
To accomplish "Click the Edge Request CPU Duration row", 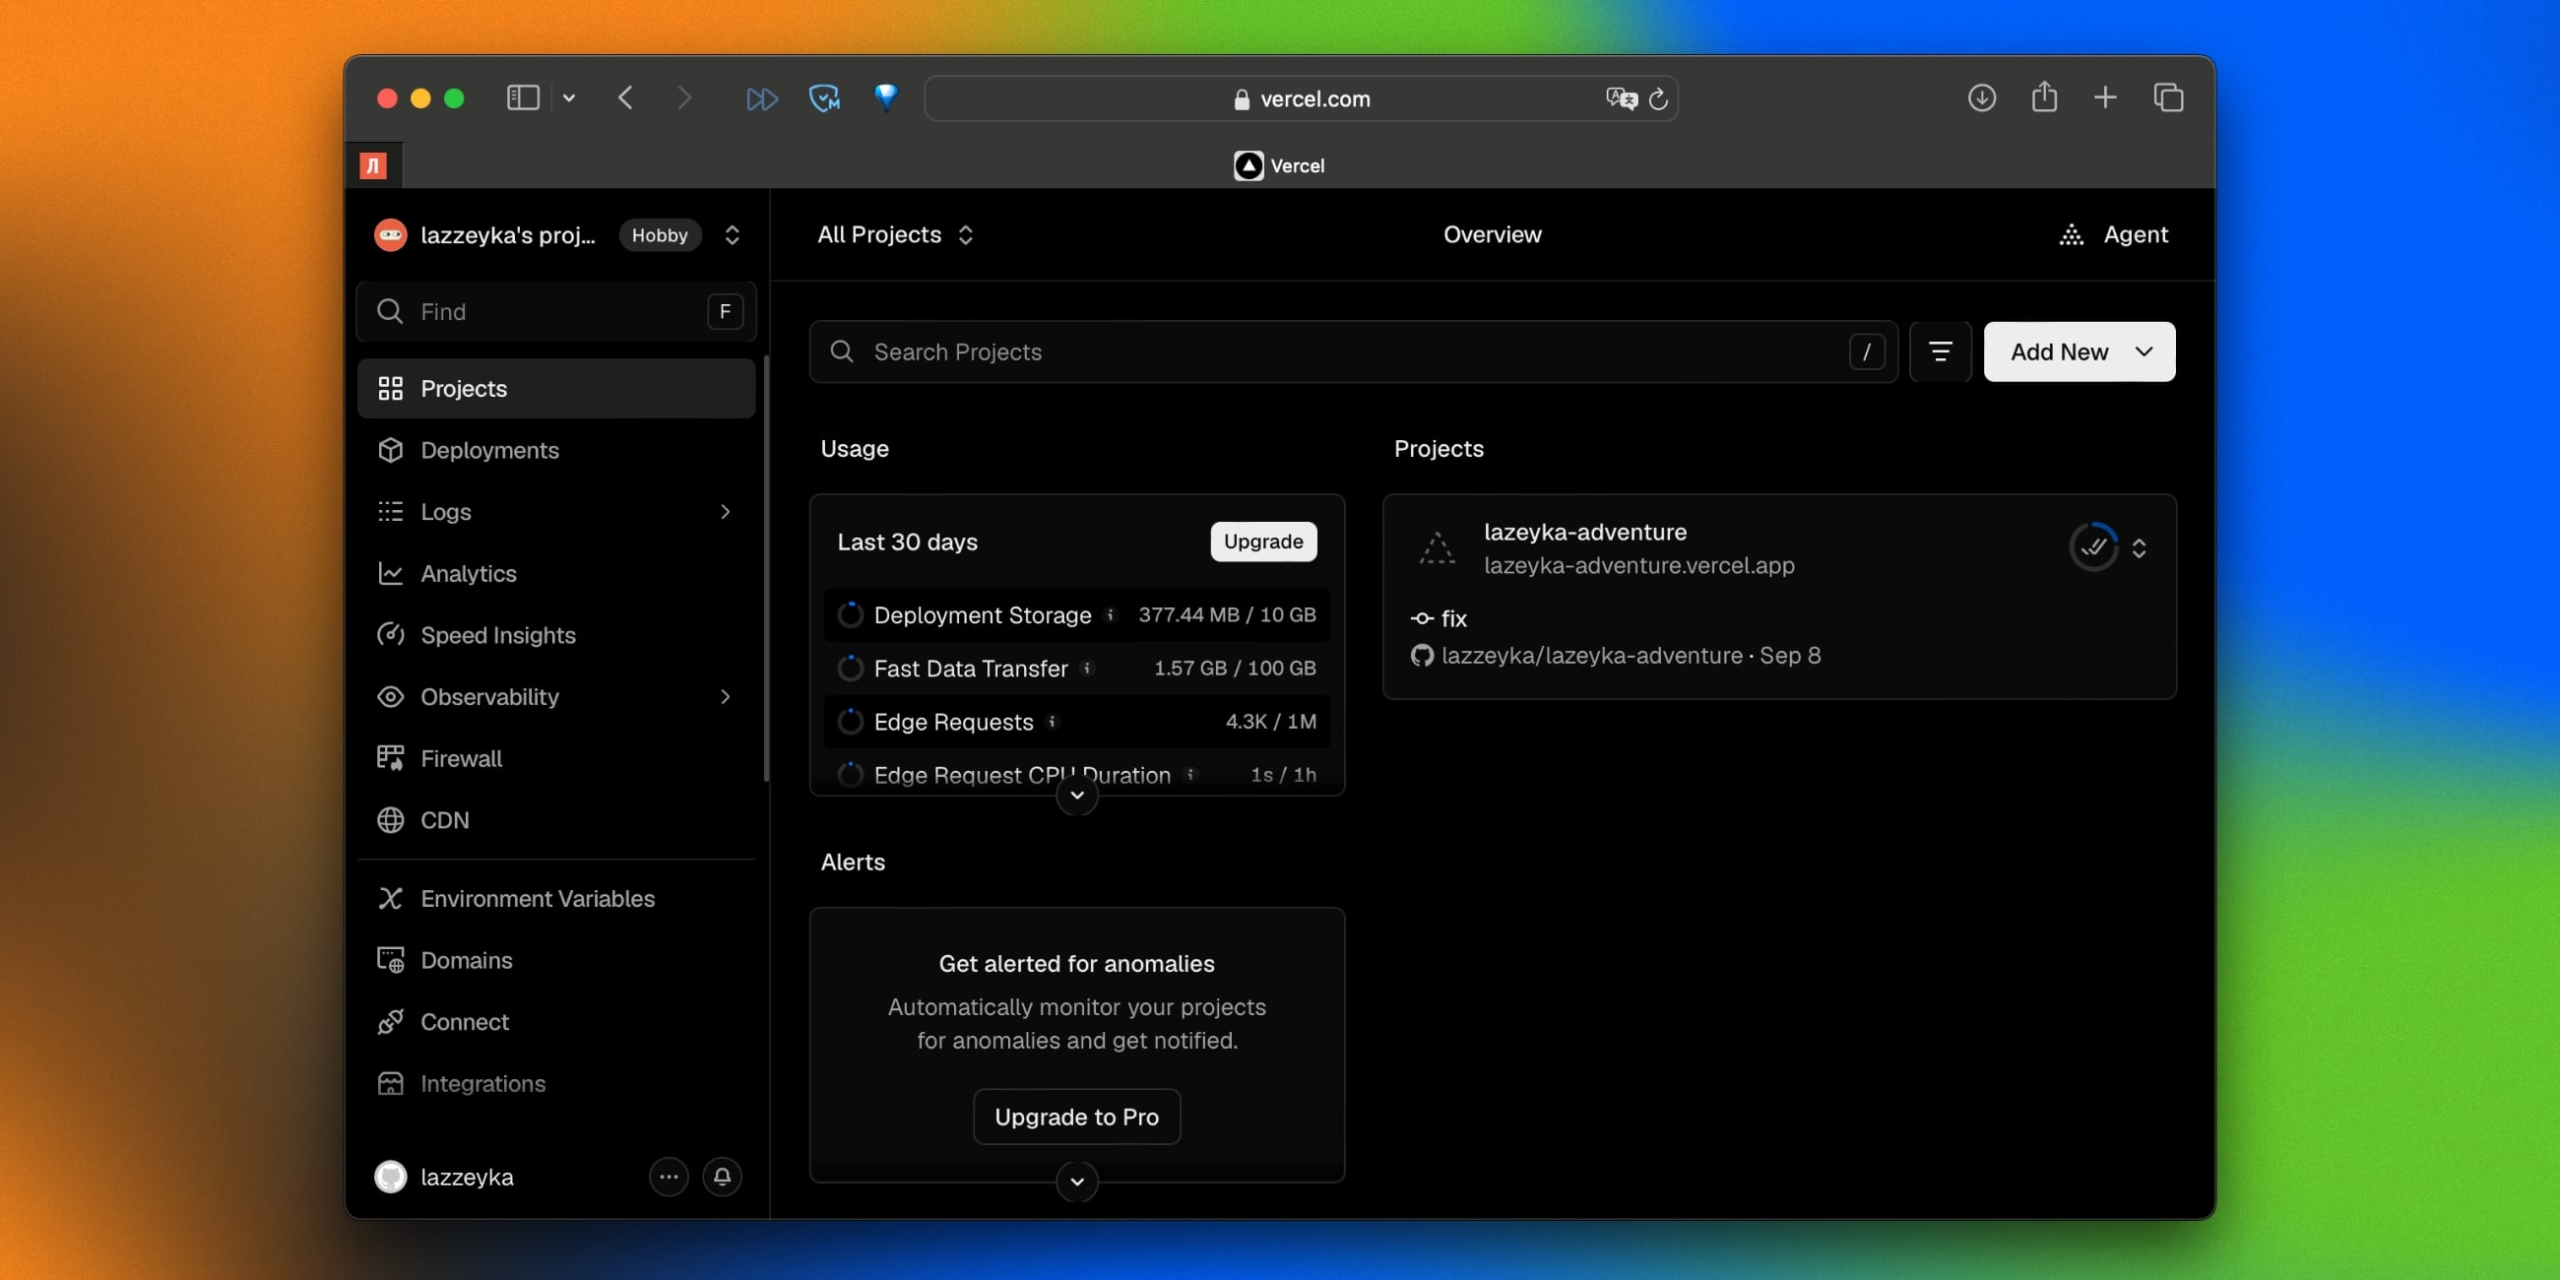I will (x=1077, y=775).
